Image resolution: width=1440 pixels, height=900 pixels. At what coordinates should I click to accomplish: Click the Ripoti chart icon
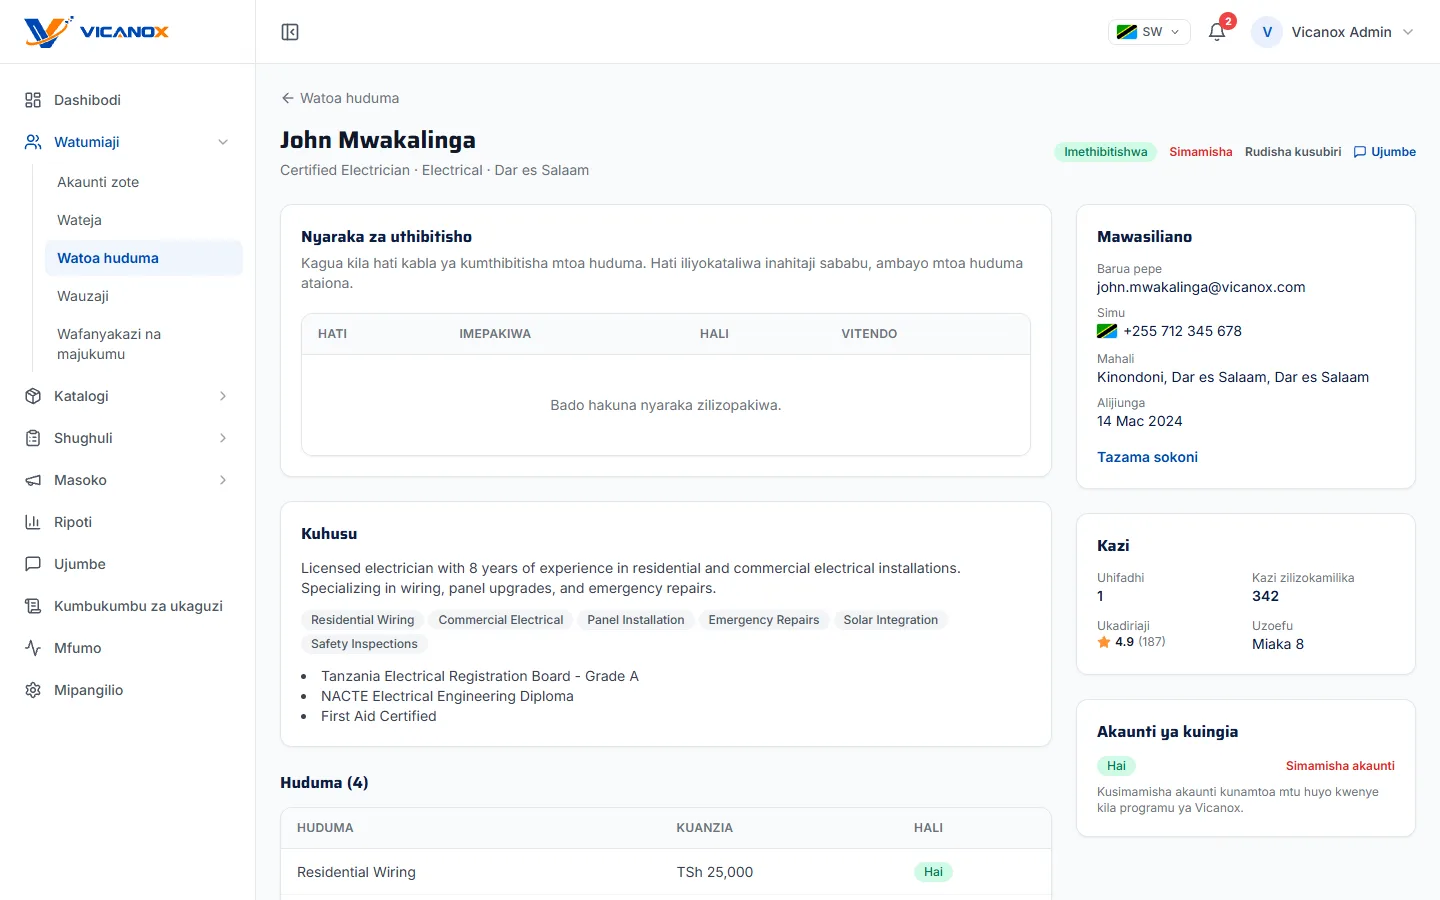(33, 522)
